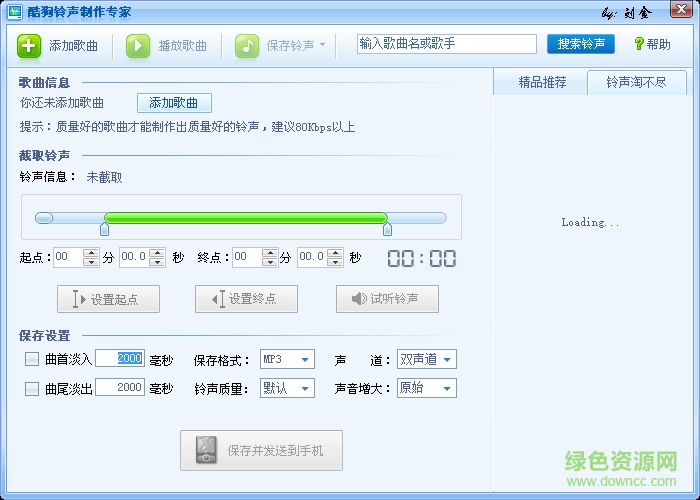Screen dimensions: 700x500
Task: Click the 你还未添加歌曲 status text
Action: pyautogui.click(x=62, y=103)
